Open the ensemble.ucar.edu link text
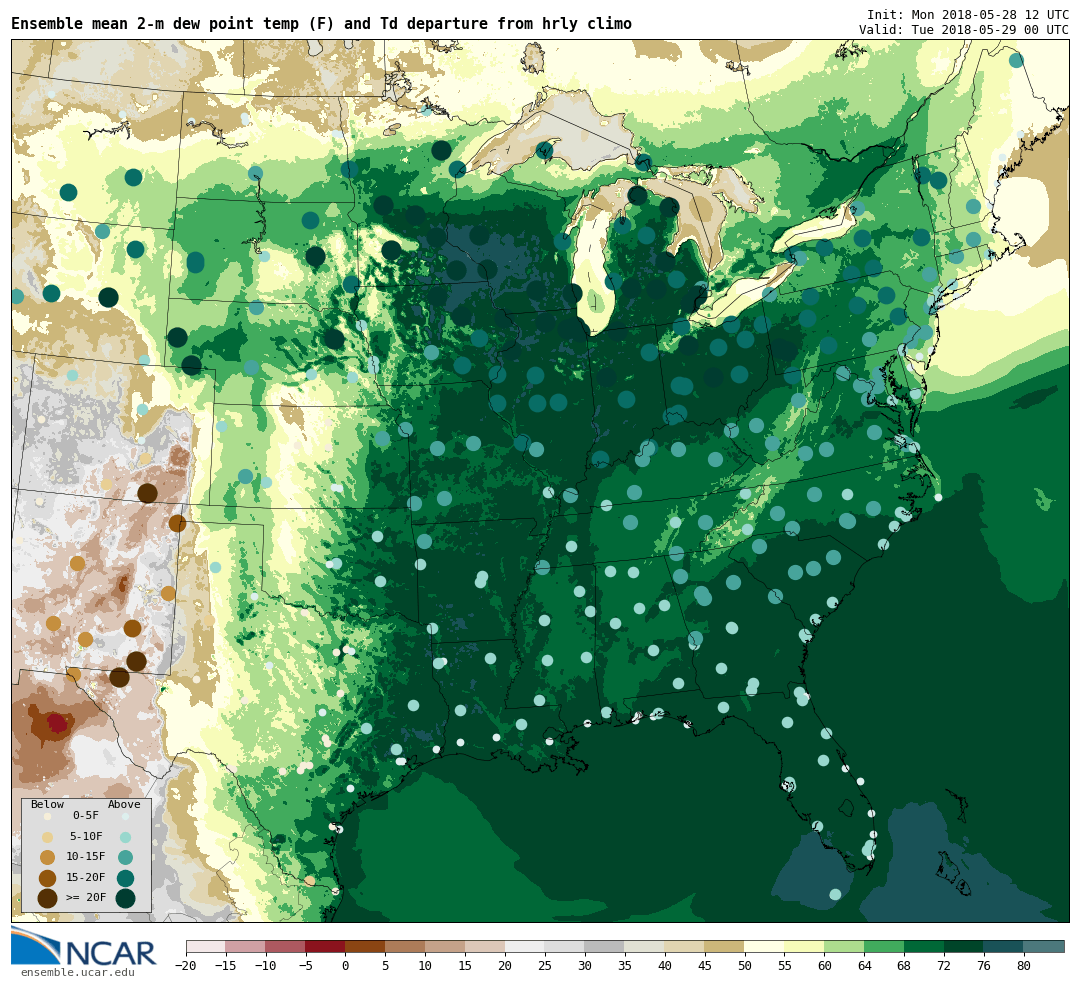 77,973
